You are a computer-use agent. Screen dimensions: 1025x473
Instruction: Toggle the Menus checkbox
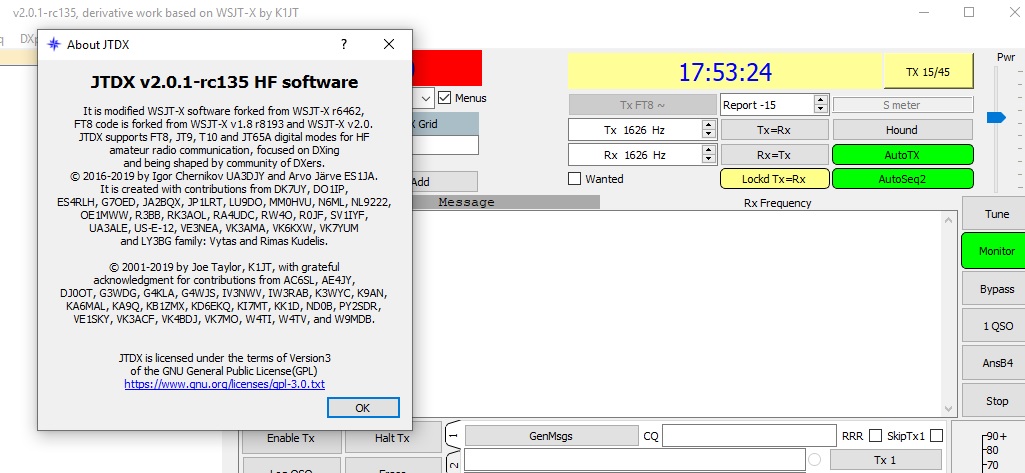[x=445, y=98]
